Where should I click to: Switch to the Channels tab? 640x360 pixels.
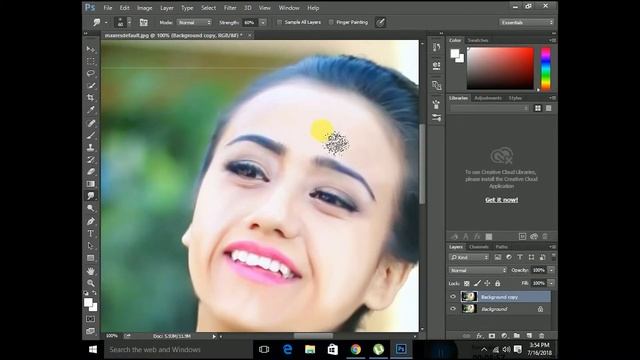point(479,247)
